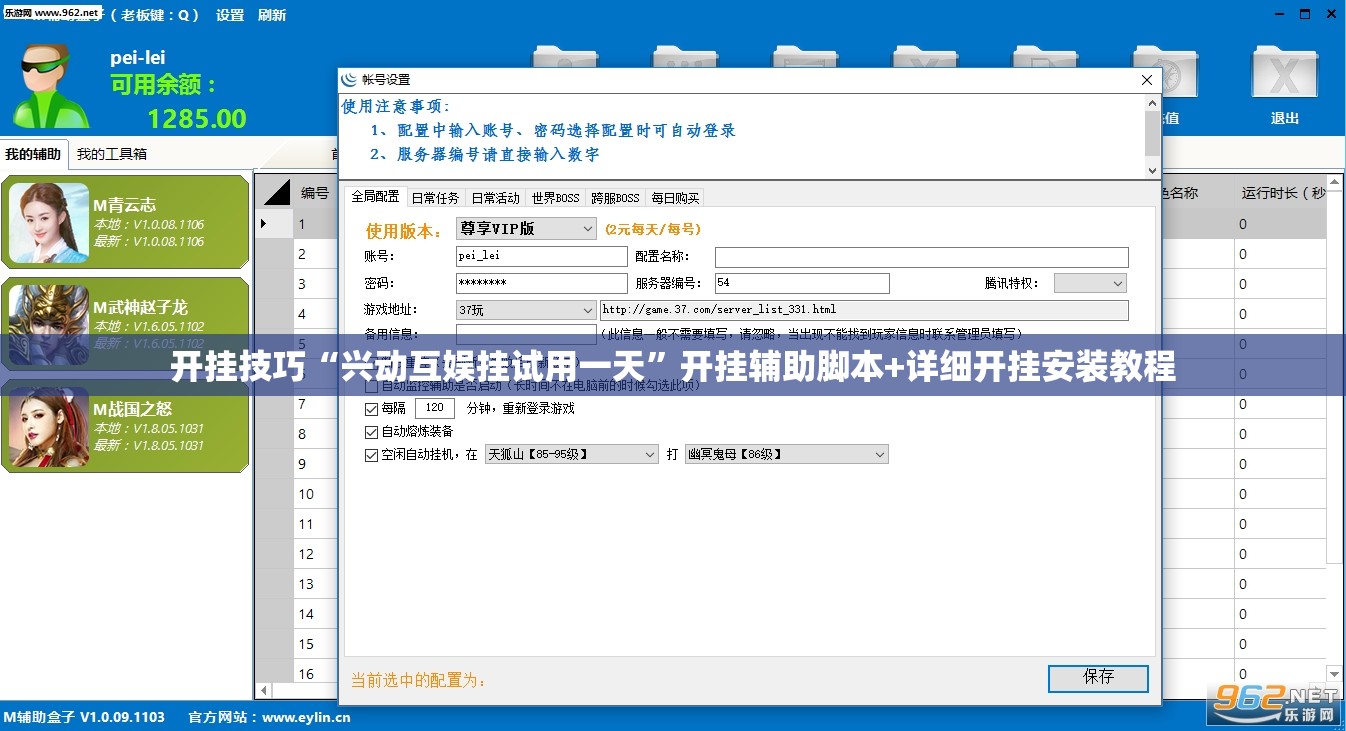Screen dimensions: 1346x731
Task: Click the table corner select-all triangle
Action: click(x=275, y=192)
